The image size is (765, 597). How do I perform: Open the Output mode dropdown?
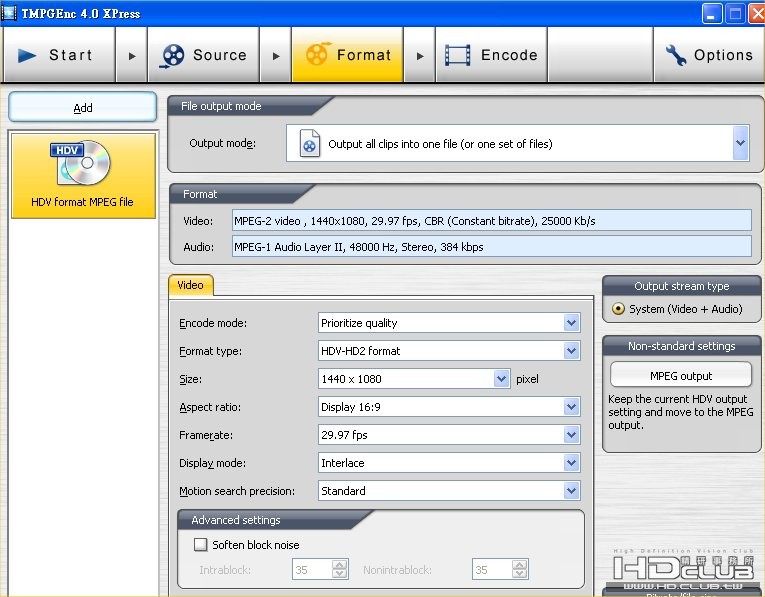click(x=740, y=143)
